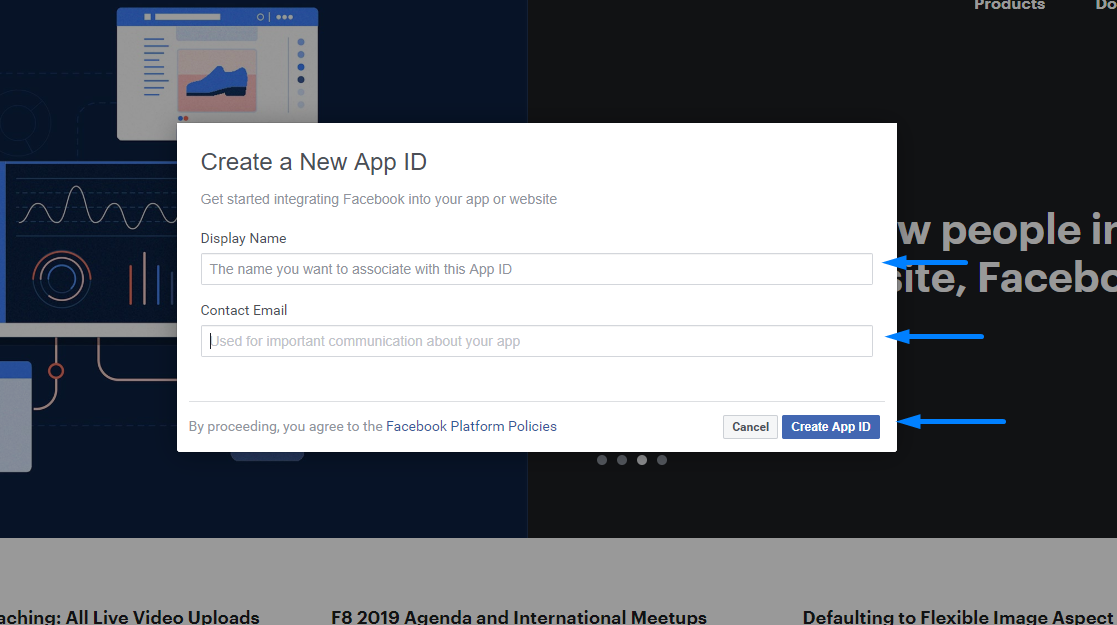Image resolution: width=1117 pixels, height=625 pixels.
Task: Click the 'Display Name' label
Action: click(x=244, y=238)
